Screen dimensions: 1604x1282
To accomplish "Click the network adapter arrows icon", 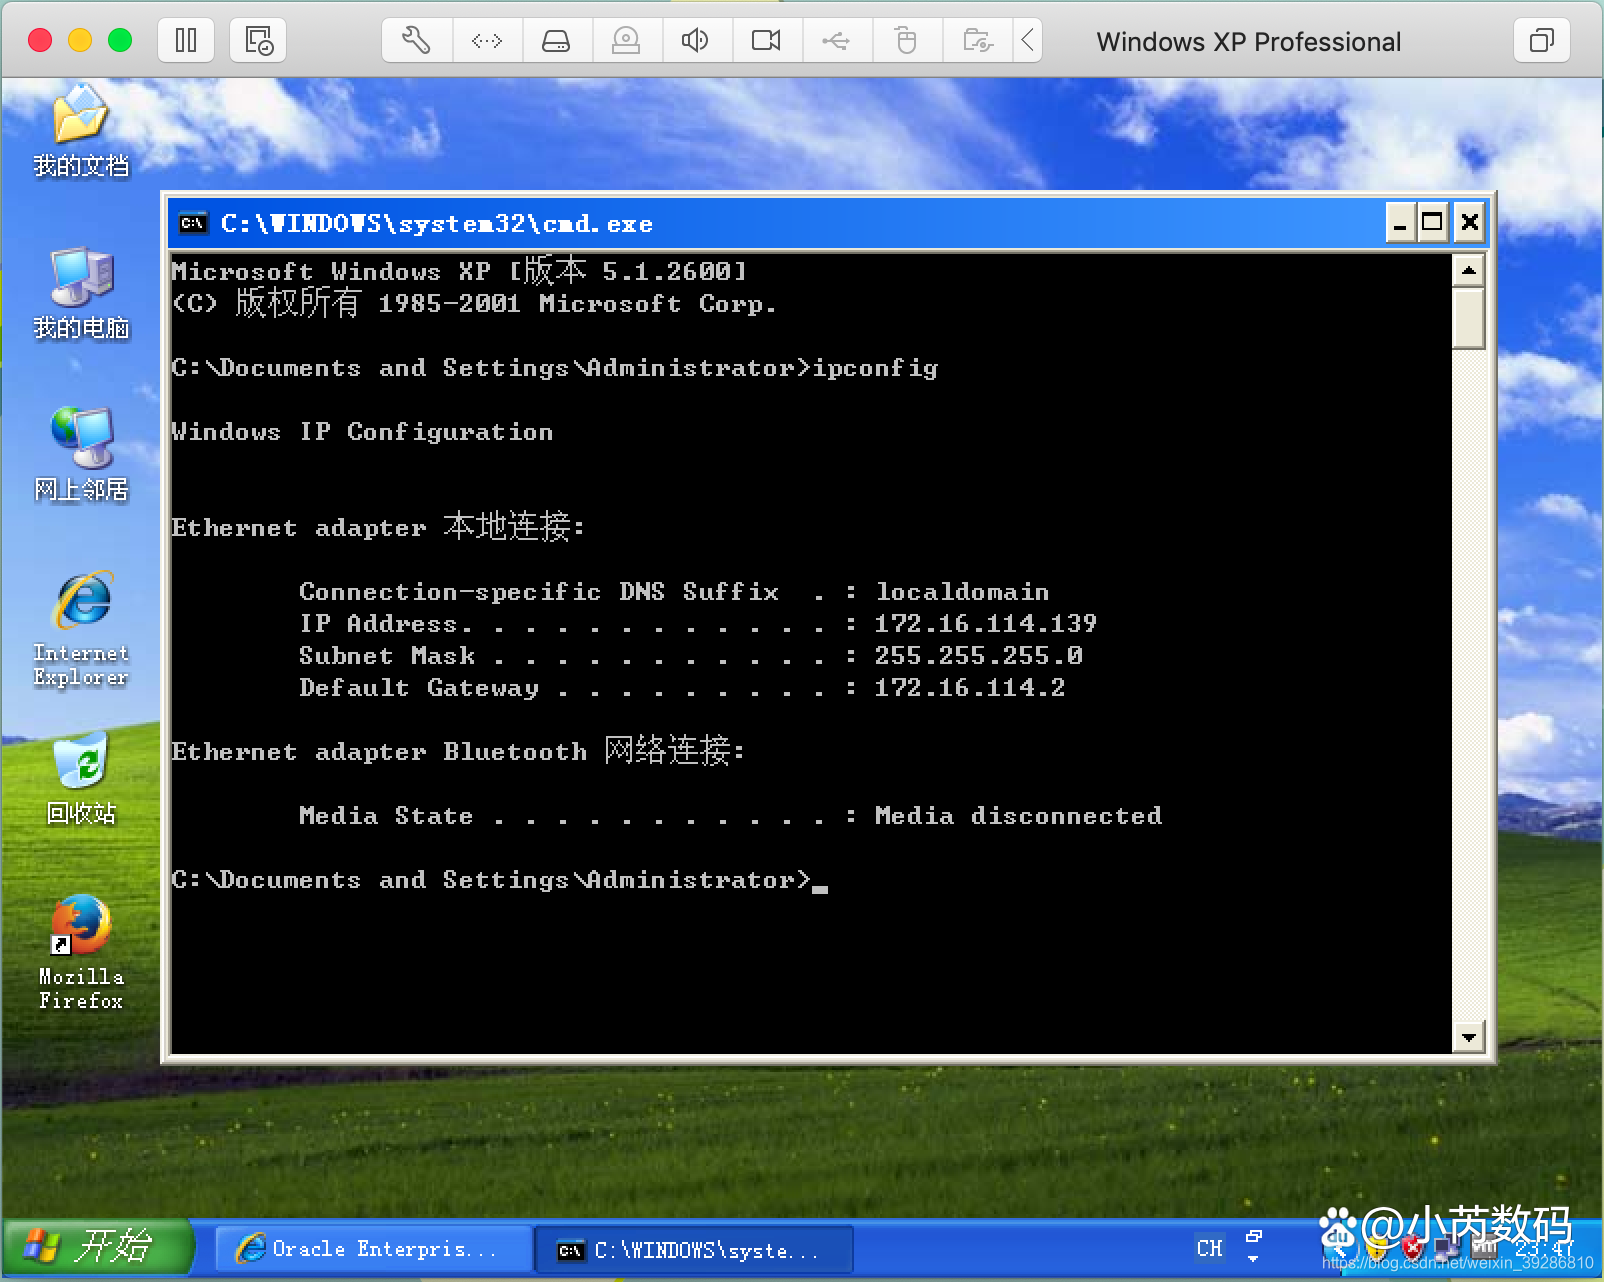I will pyautogui.click(x=487, y=41).
